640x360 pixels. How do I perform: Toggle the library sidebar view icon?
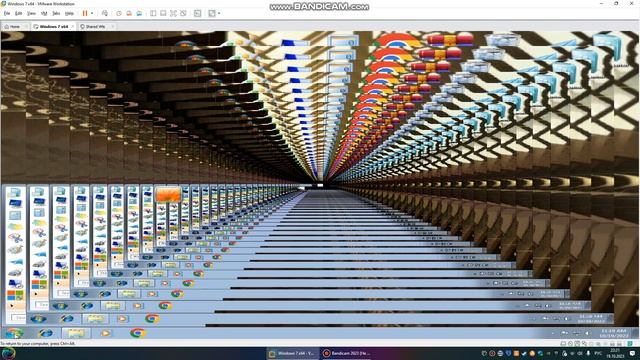point(153,13)
